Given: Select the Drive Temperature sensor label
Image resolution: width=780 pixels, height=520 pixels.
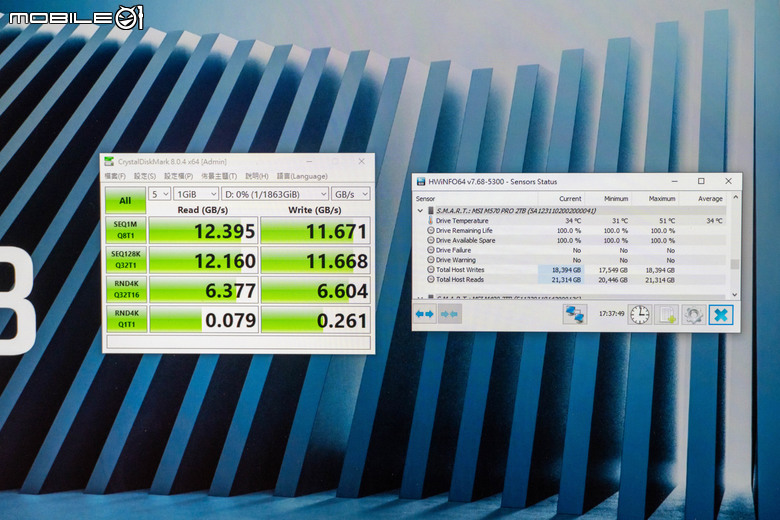Looking at the screenshot, I should tap(462, 220).
